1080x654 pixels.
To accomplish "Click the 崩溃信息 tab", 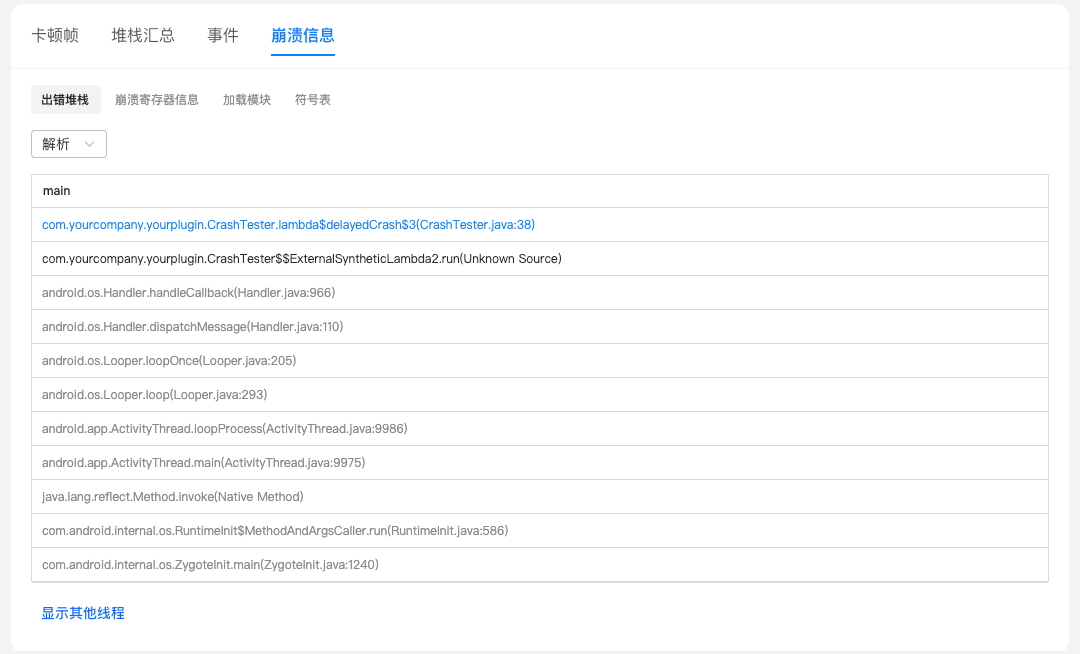I will pos(303,35).
